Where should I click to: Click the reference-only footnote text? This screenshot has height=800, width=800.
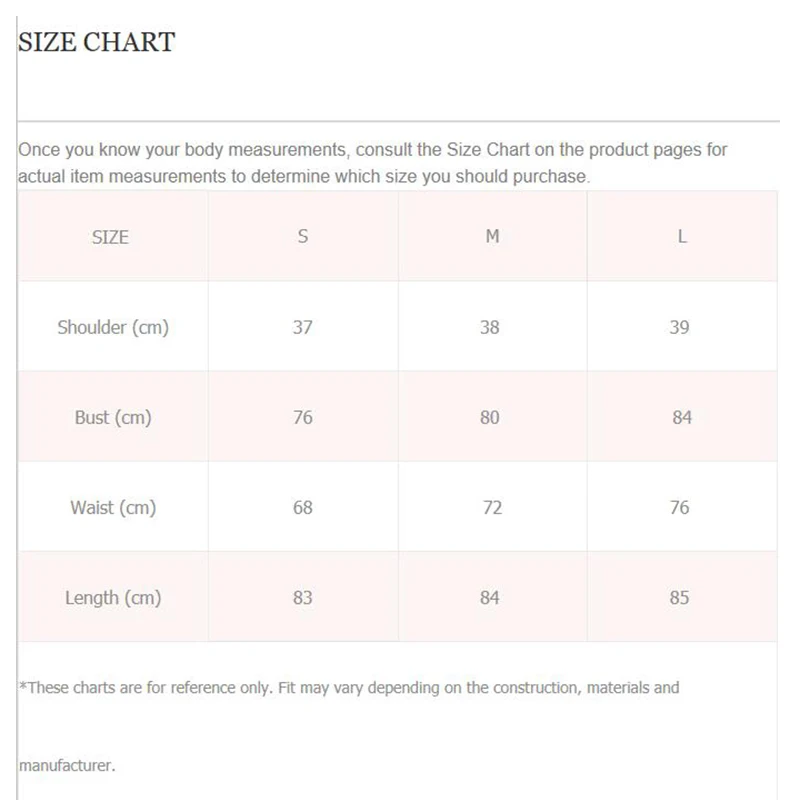(349, 688)
